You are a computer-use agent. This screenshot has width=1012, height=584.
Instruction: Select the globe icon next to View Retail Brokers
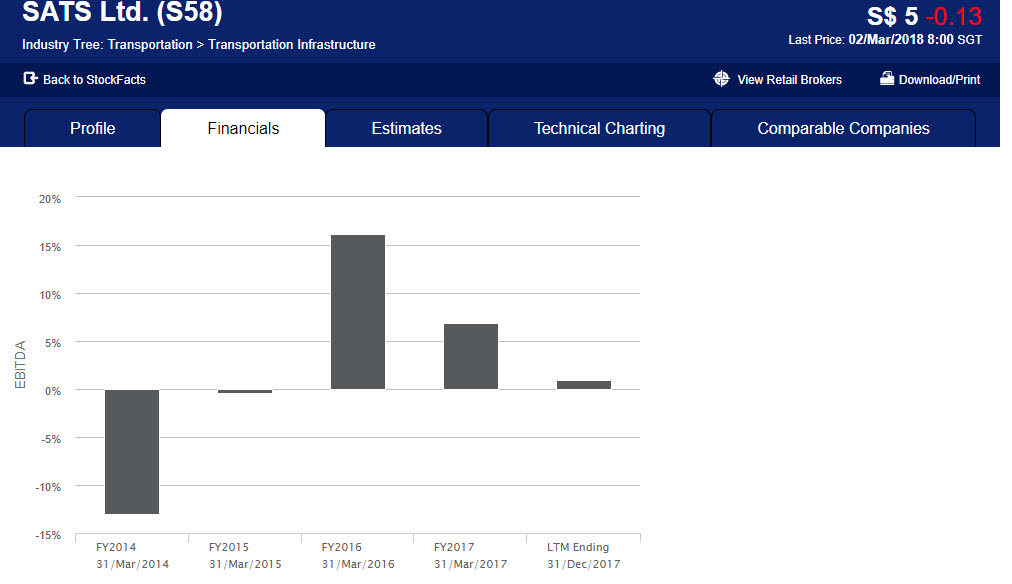[722, 79]
